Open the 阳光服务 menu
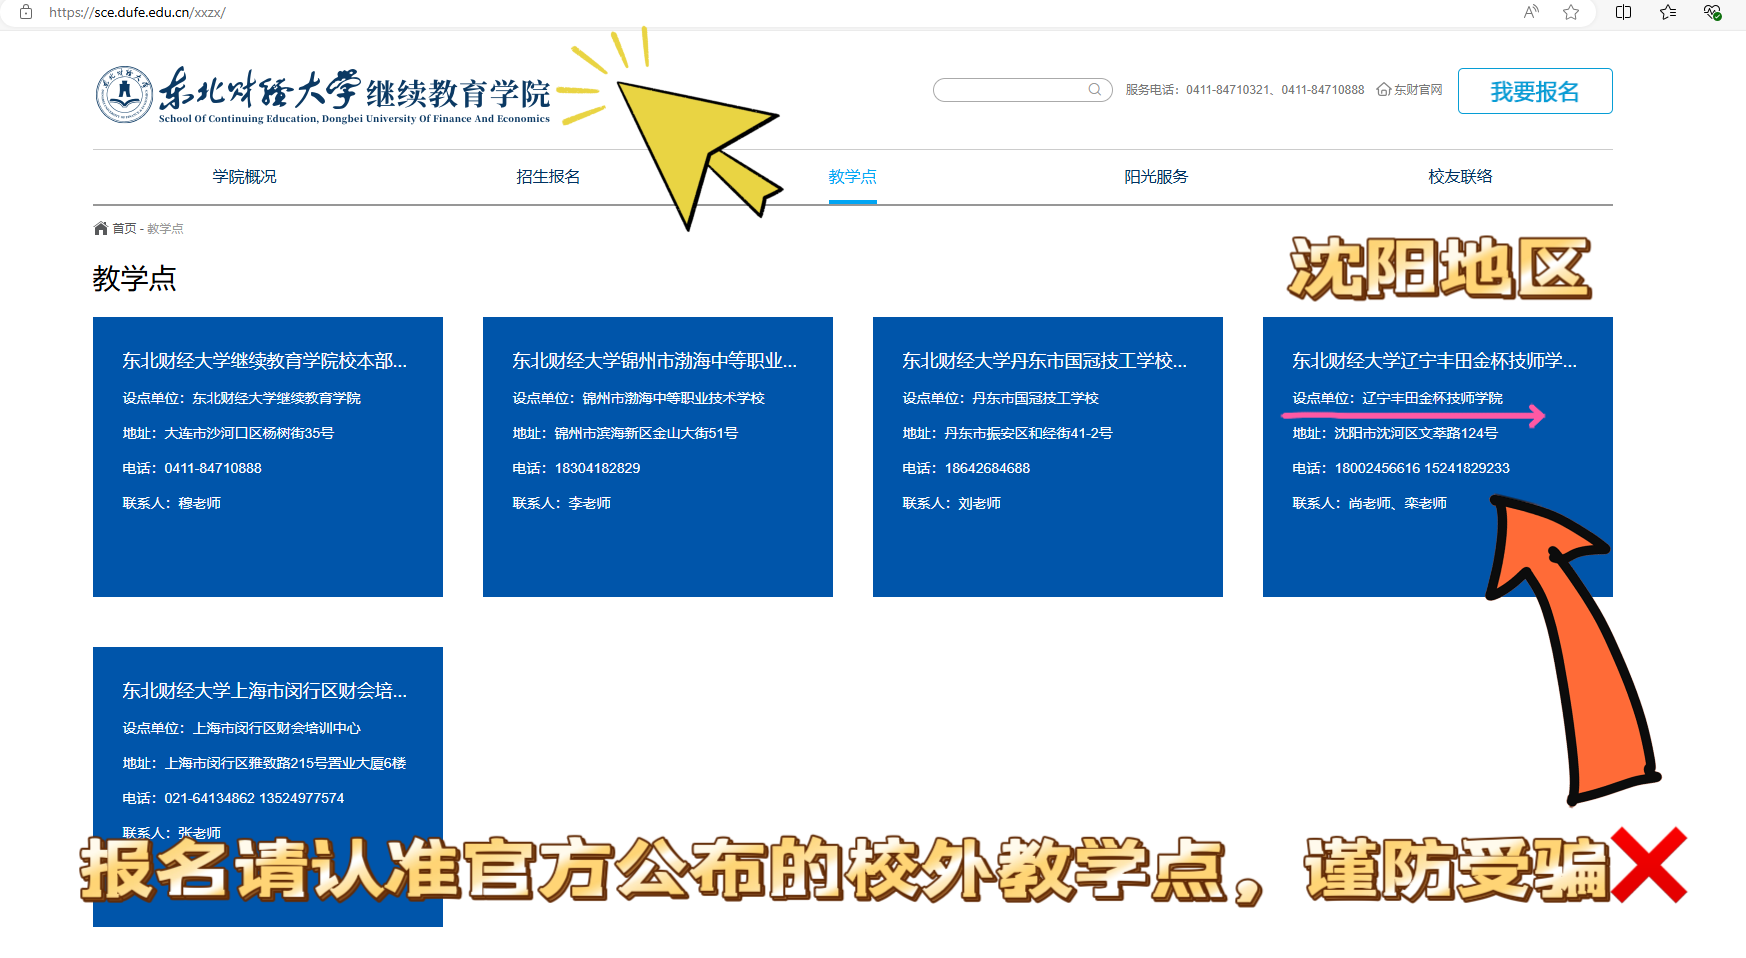Screen dimensions: 1746x958 1156,177
